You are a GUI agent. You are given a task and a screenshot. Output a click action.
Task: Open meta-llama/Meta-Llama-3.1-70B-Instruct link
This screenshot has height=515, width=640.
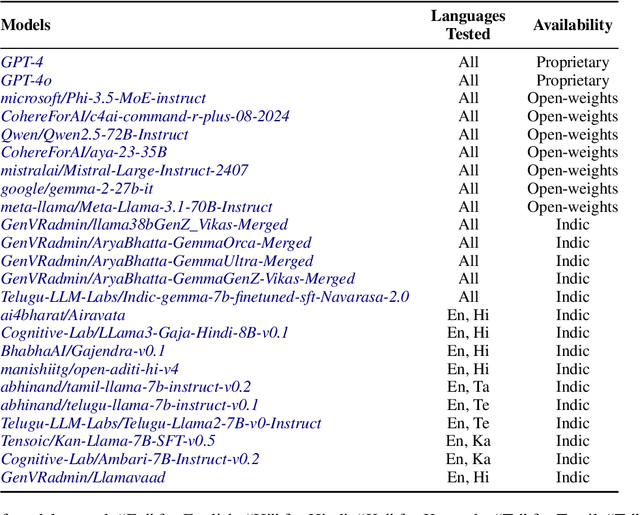(136, 207)
